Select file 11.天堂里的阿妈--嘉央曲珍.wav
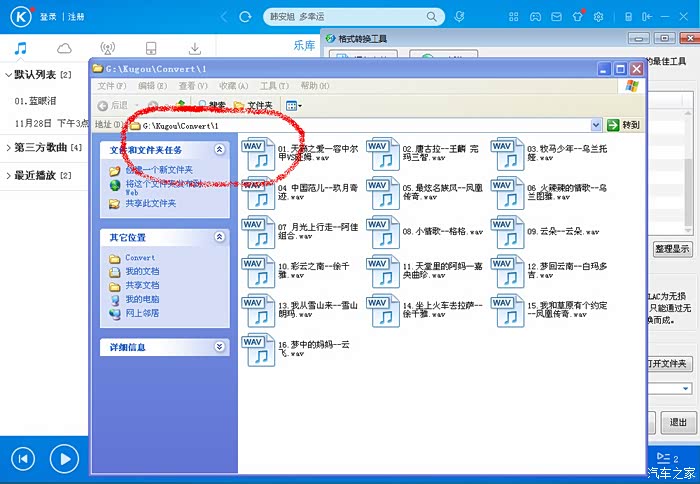Image resolution: width=700 pixels, height=484 pixels. [425, 271]
